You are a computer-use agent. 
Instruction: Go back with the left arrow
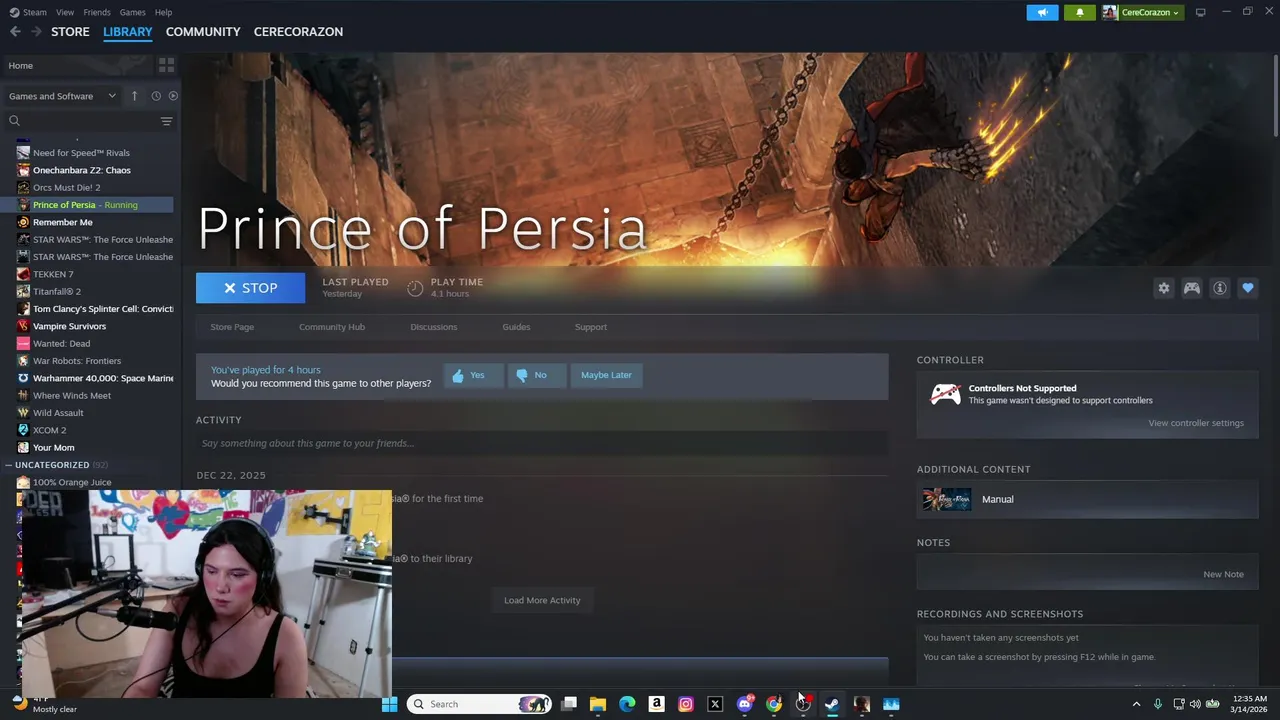pyautogui.click(x=15, y=32)
